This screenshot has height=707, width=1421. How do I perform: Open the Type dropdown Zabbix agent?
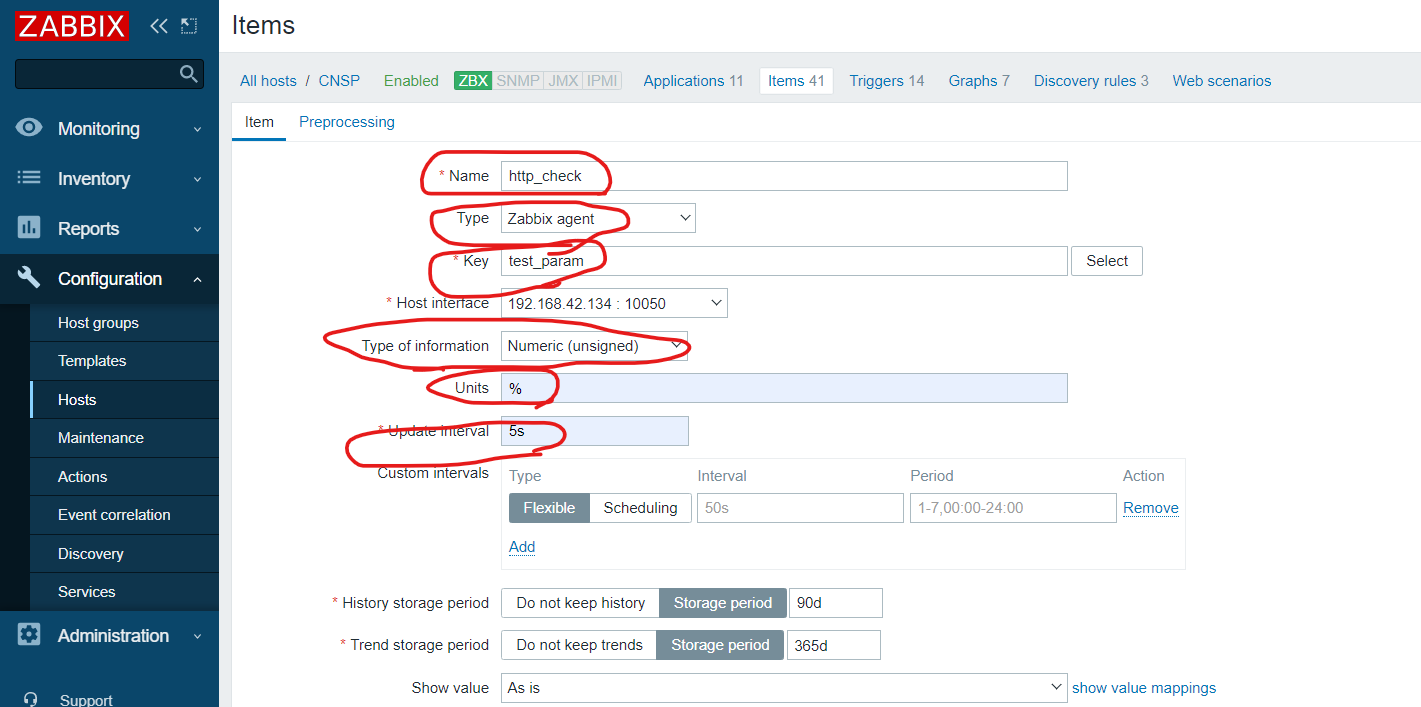(598, 218)
